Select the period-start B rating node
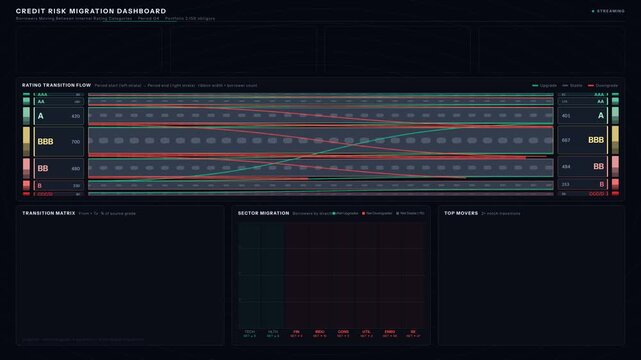This screenshot has width=641, height=360. pyautogui.click(x=59, y=186)
